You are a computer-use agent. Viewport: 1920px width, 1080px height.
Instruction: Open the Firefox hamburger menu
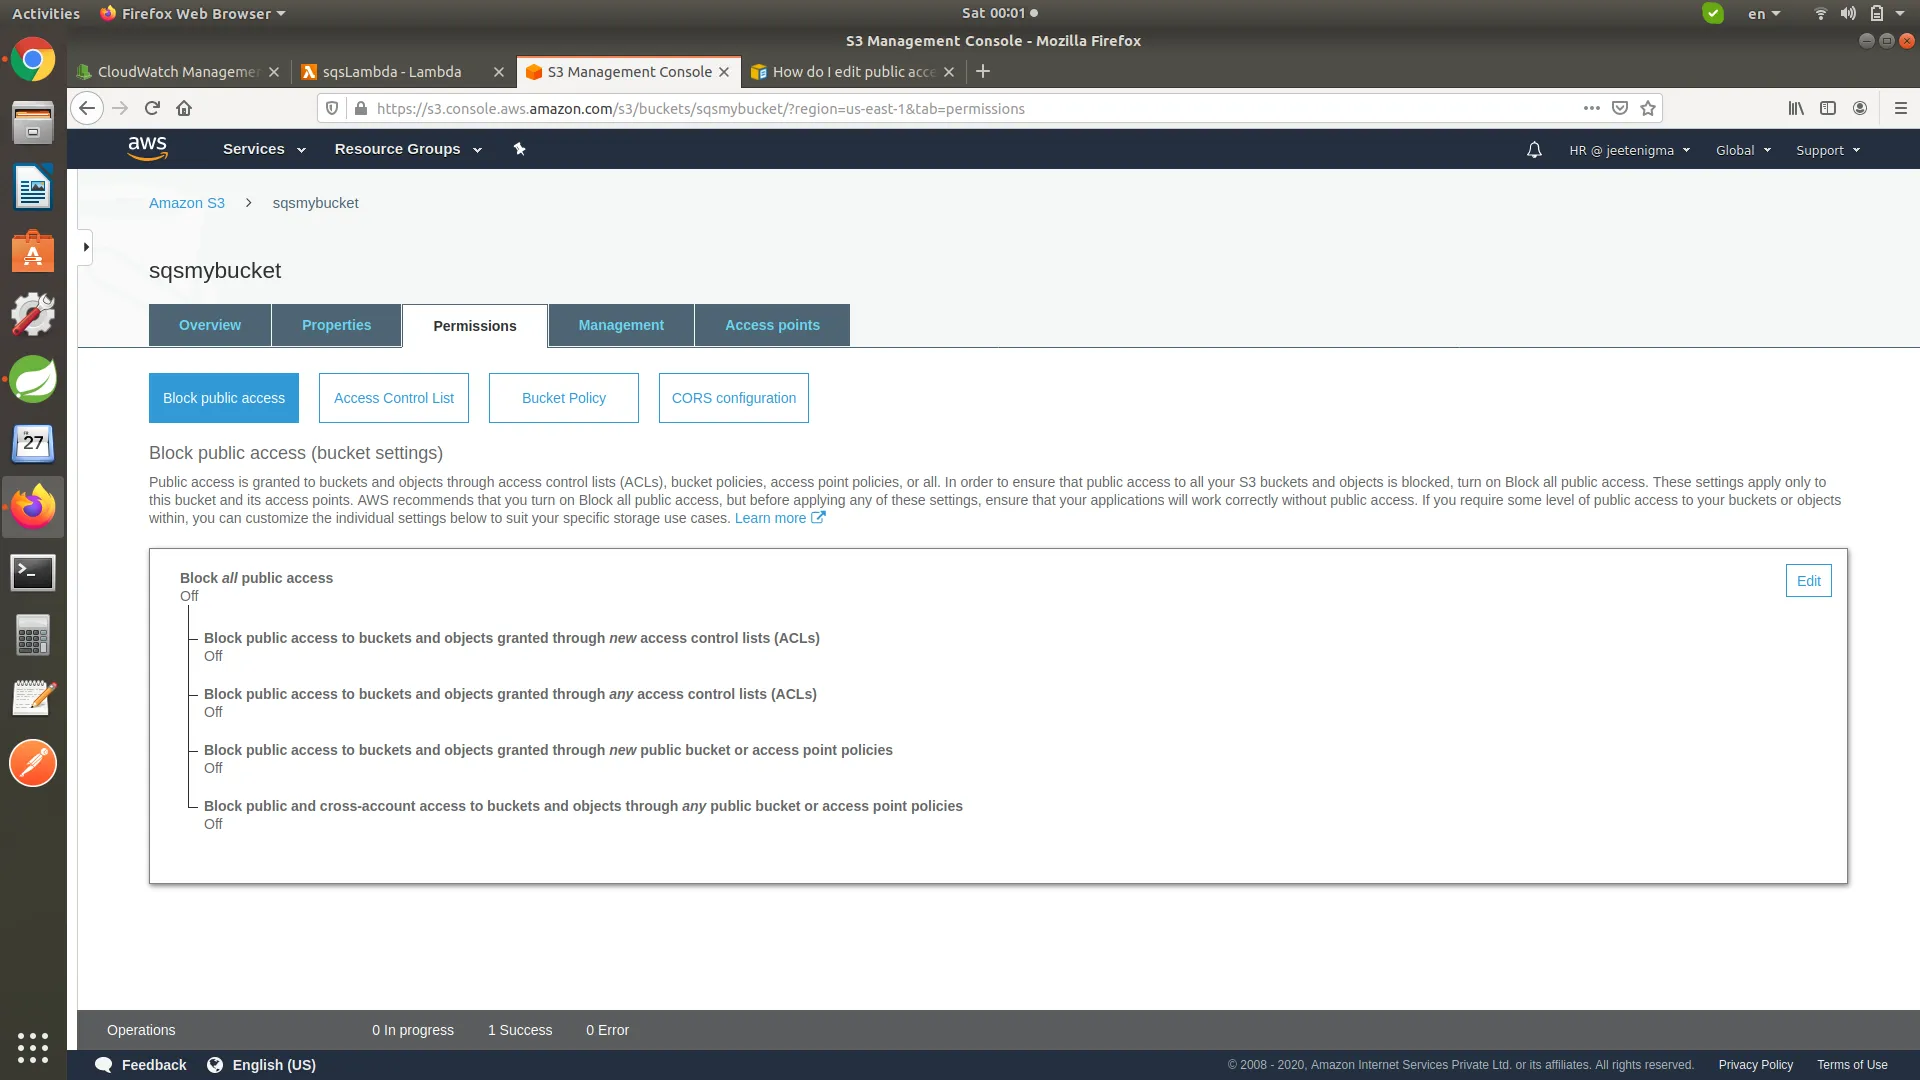(1900, 108)
